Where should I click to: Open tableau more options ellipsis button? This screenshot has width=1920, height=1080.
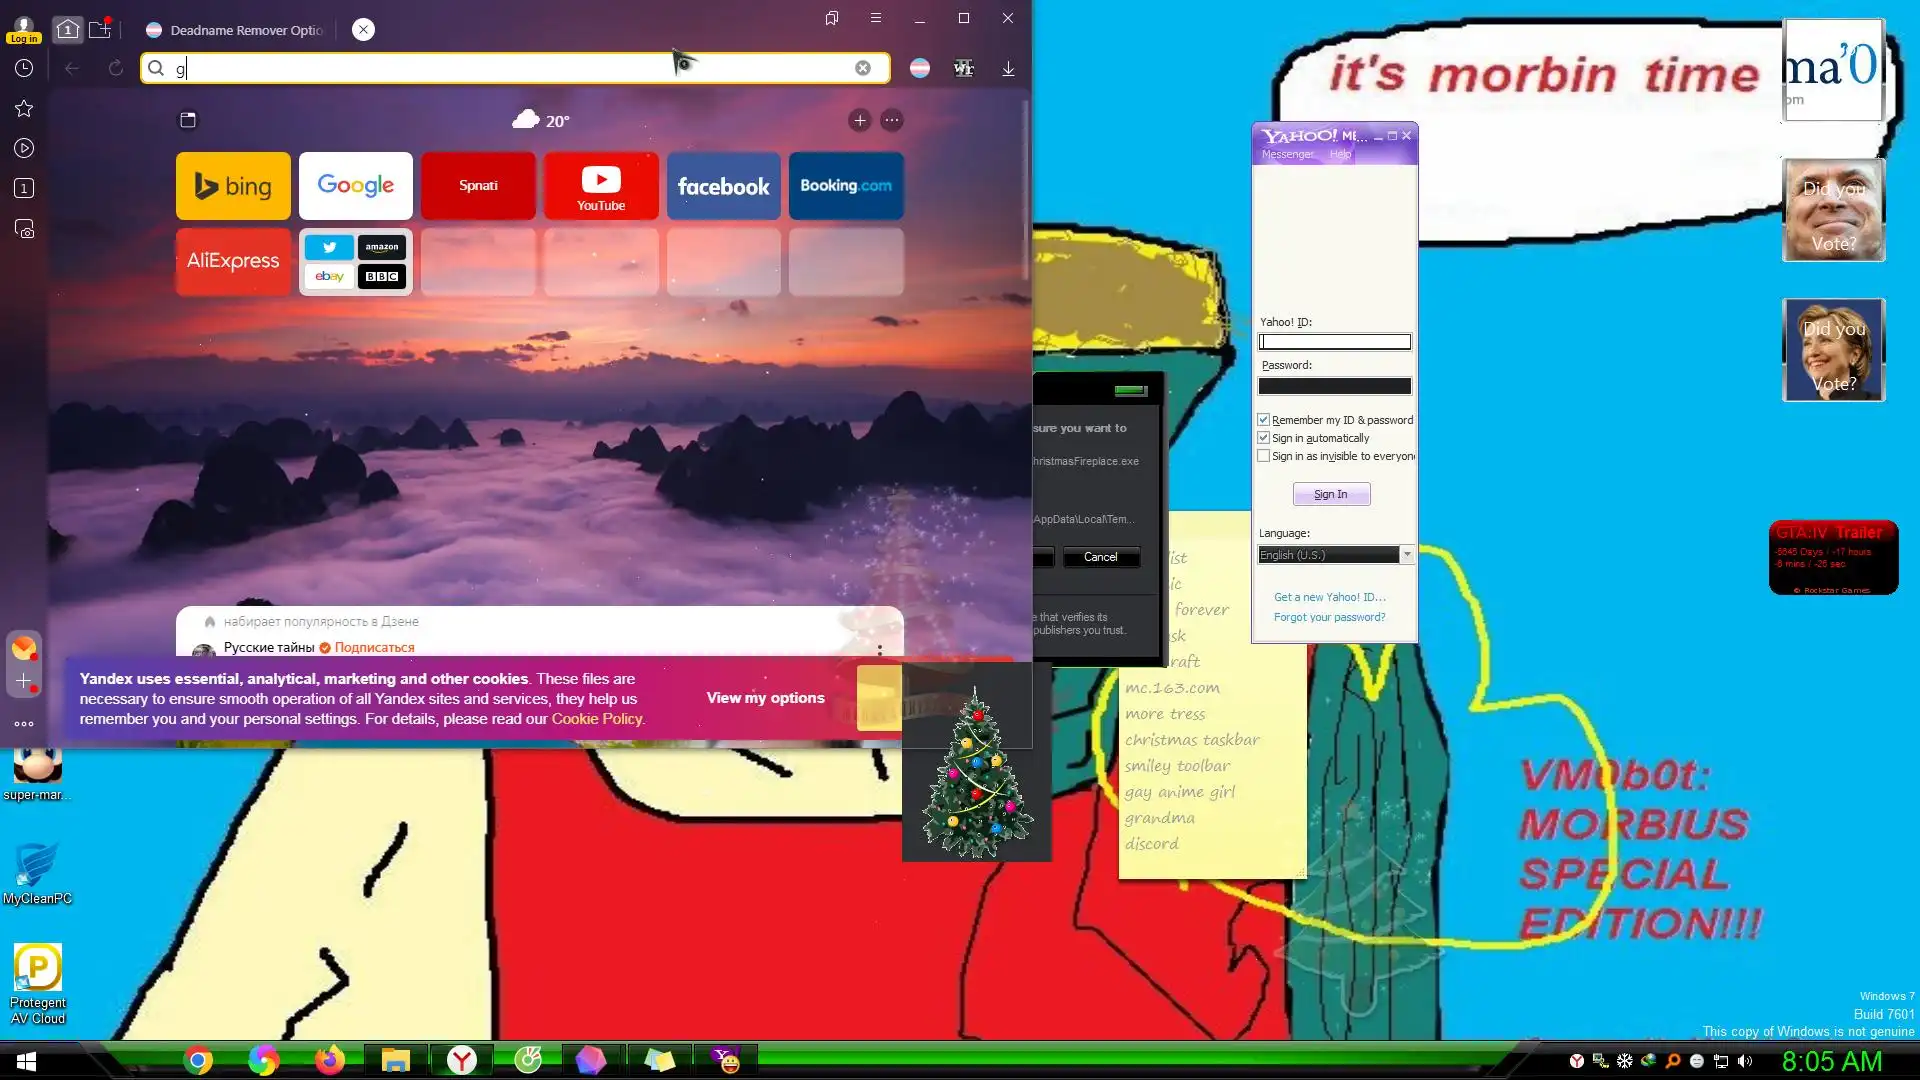(x=892, y=120)
